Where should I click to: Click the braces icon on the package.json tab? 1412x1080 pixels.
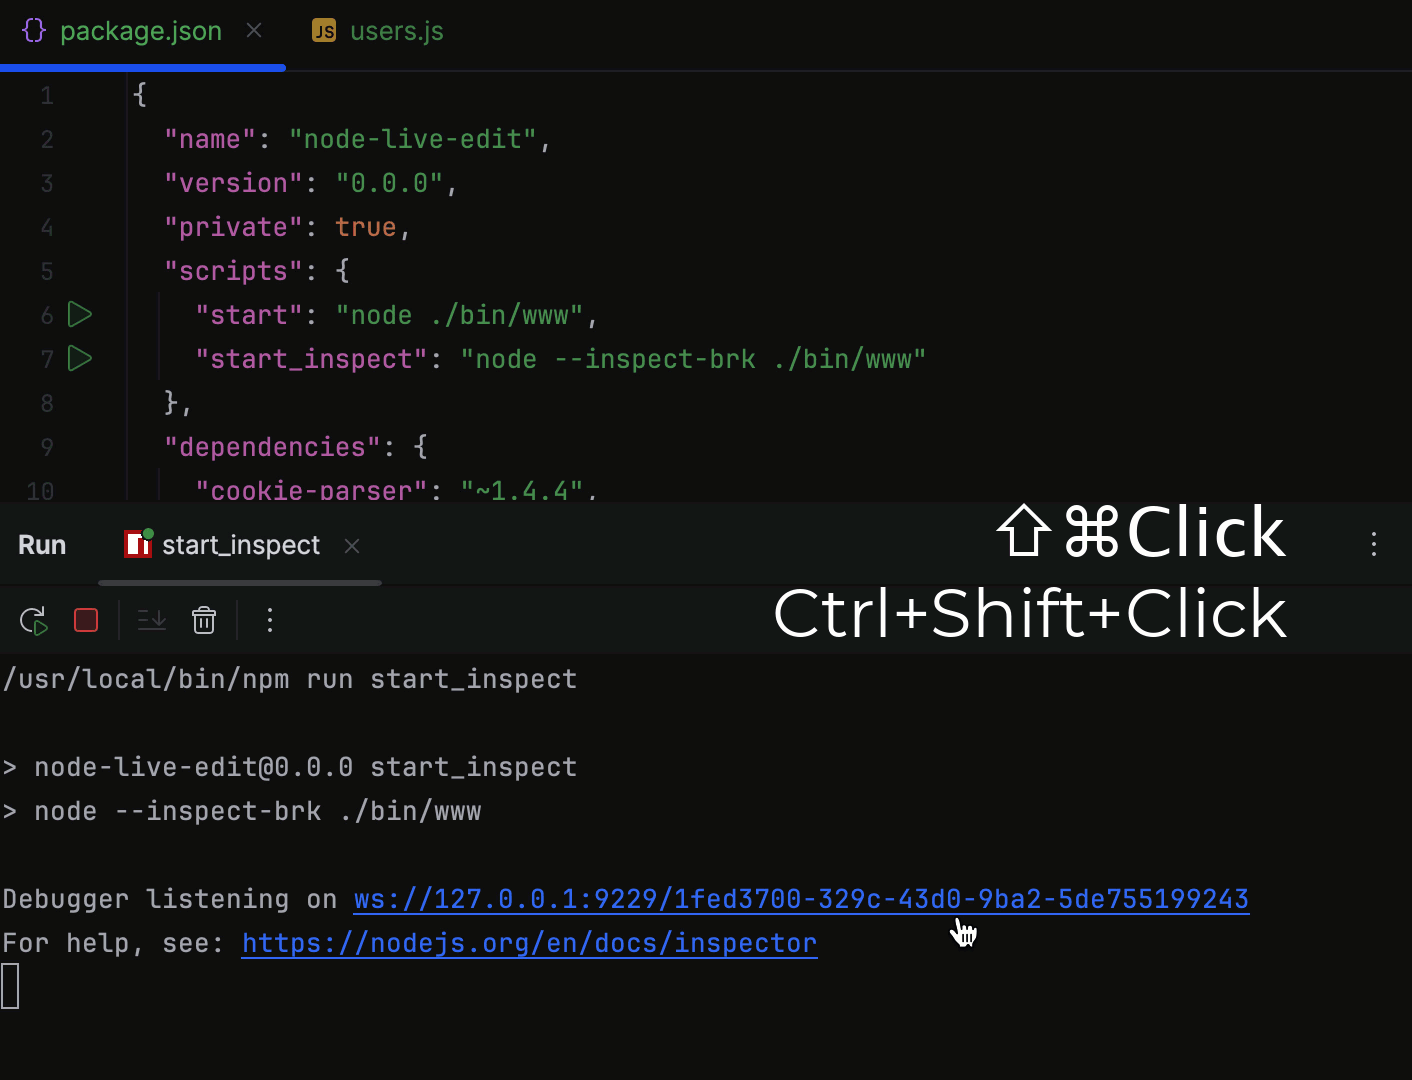(33, 30)
